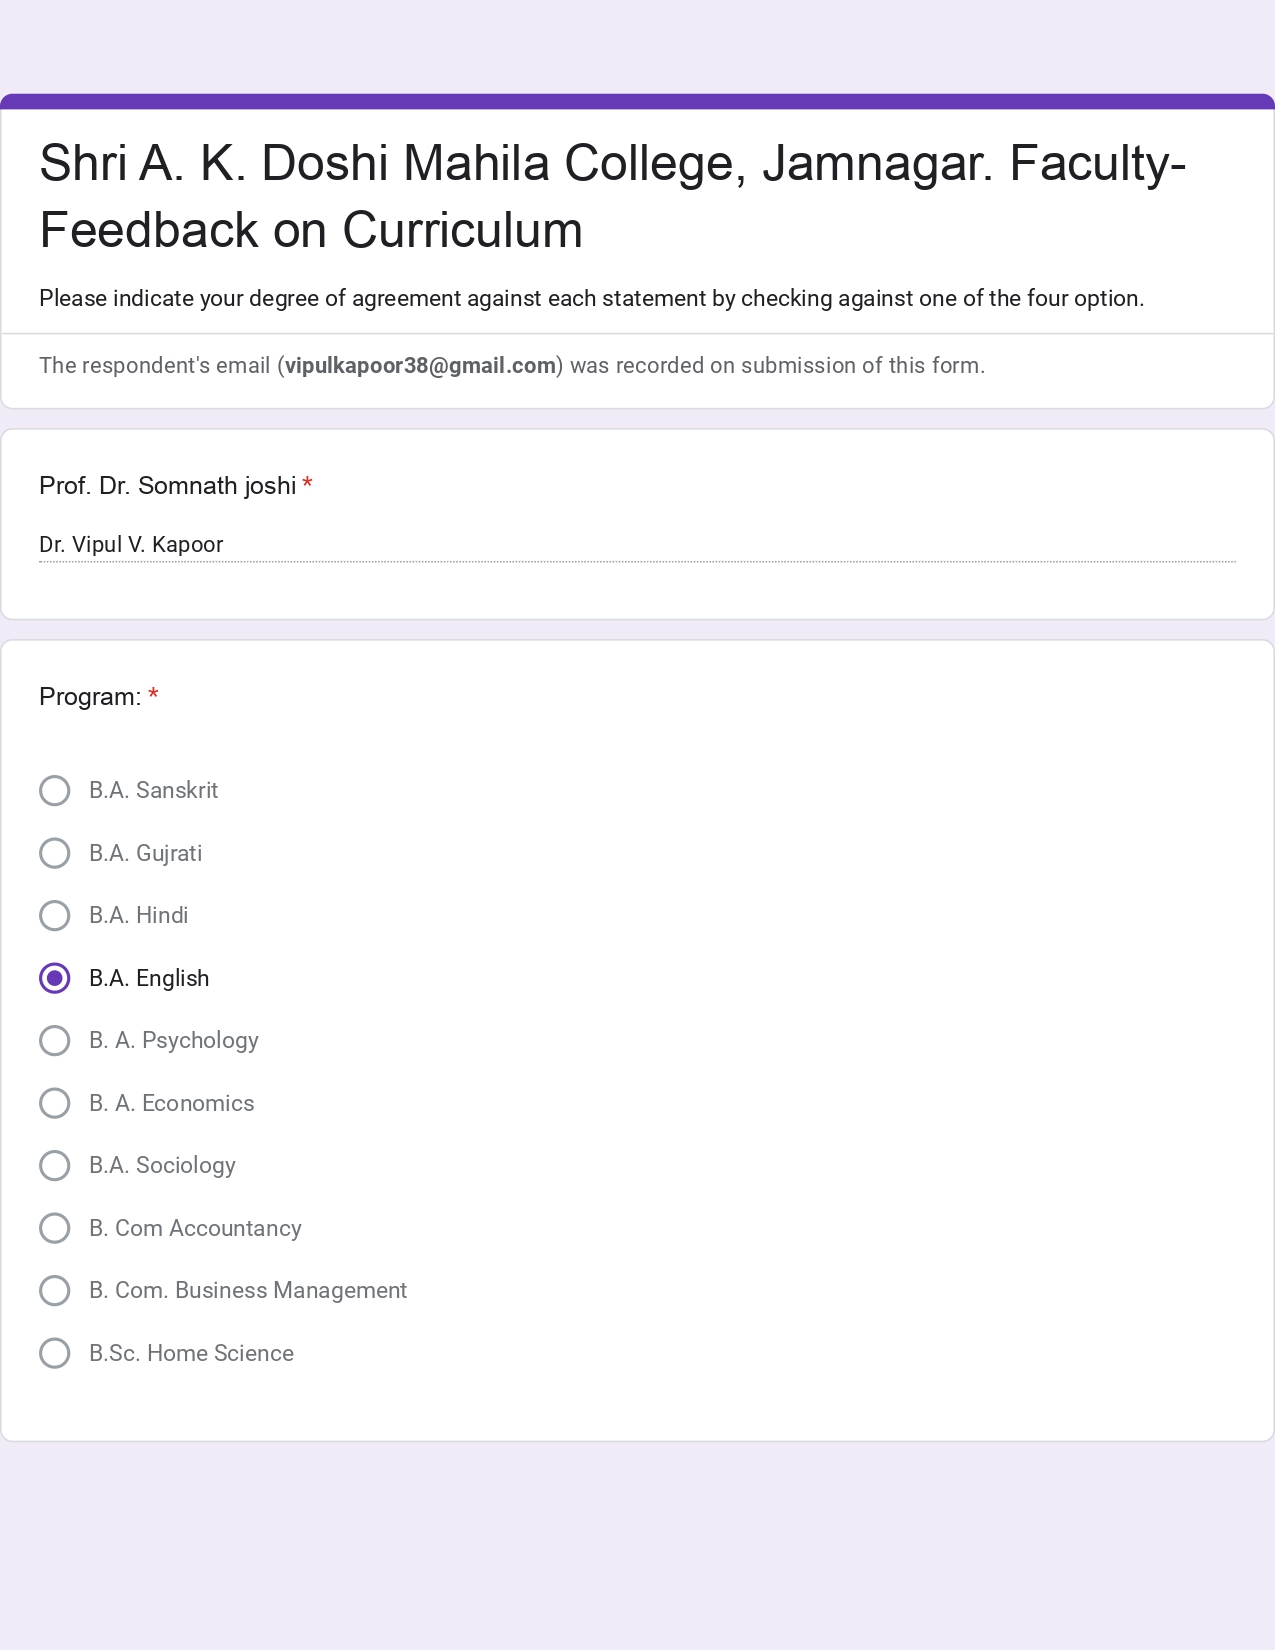Click the selected B.A. English radio button
1275x1650 pixels.
(x=55, y=978)
